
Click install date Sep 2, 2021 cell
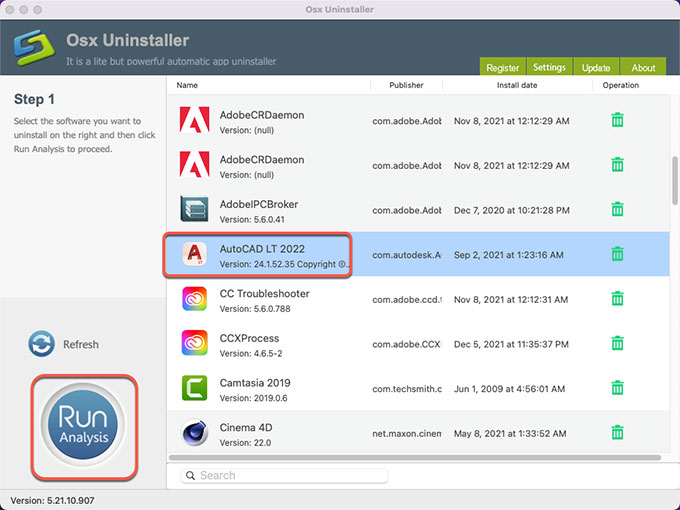coord(509,255)
